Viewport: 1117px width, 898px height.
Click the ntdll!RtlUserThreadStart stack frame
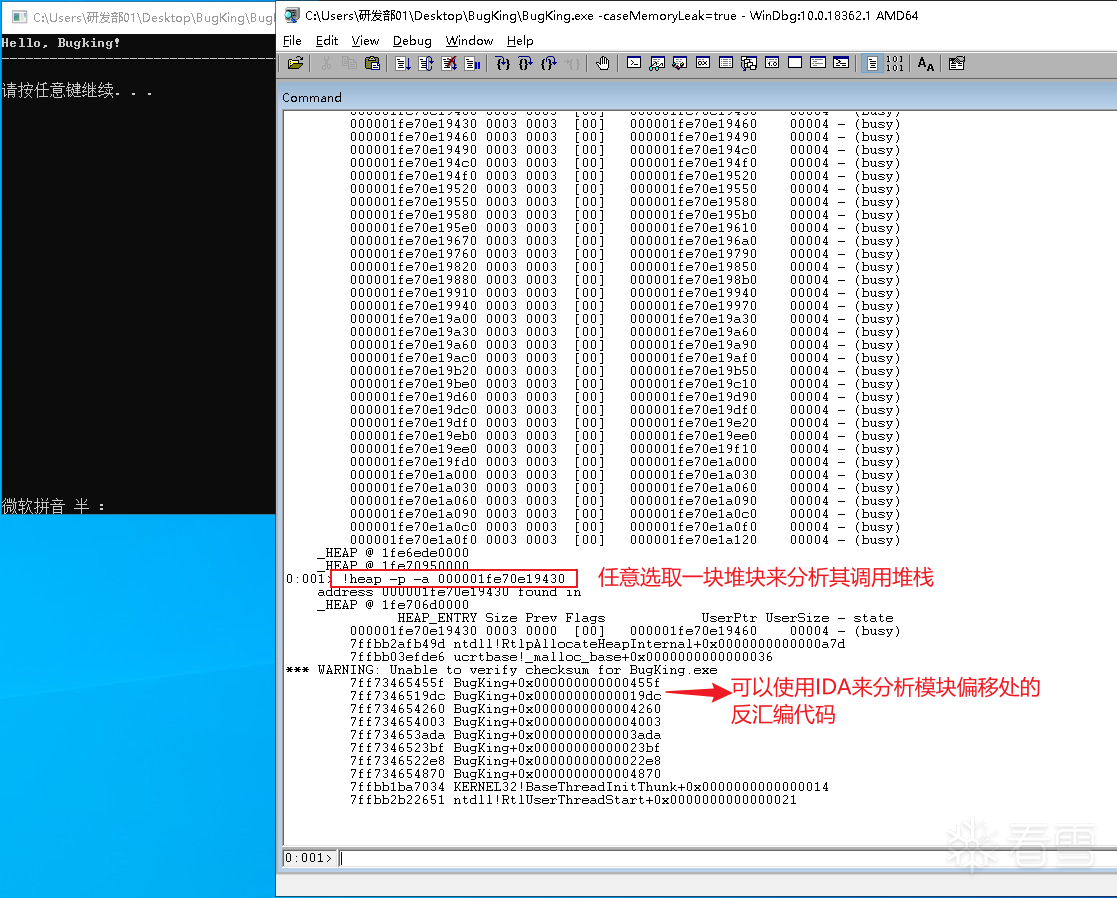point(573,800)
